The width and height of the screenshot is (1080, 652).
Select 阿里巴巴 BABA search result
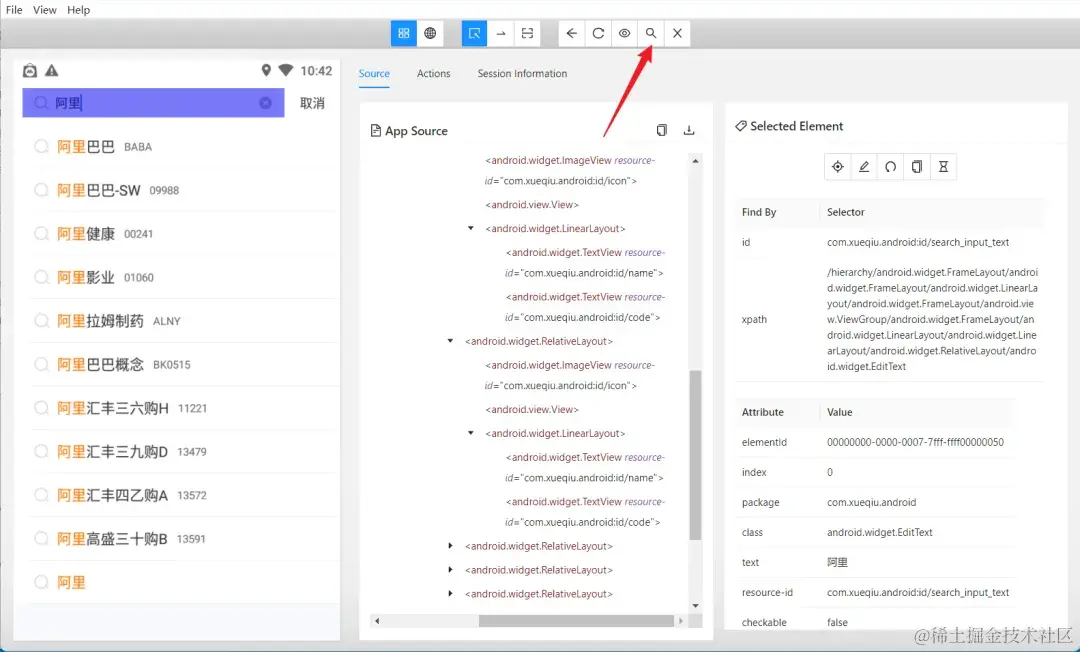tap(184, 147)
